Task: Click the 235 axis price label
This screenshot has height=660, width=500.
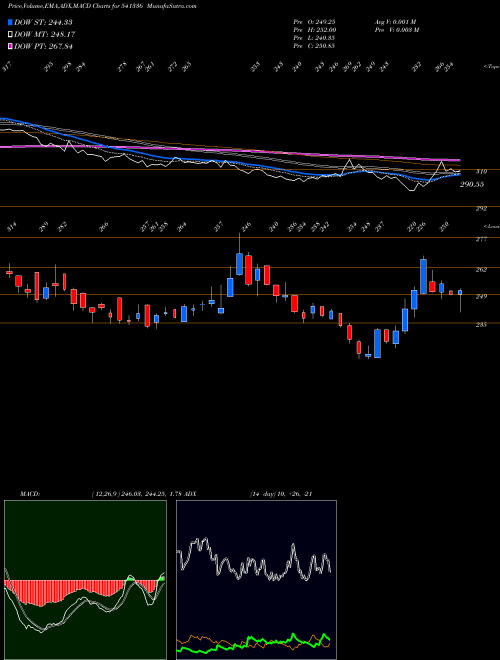Action: tap(481, 325)
